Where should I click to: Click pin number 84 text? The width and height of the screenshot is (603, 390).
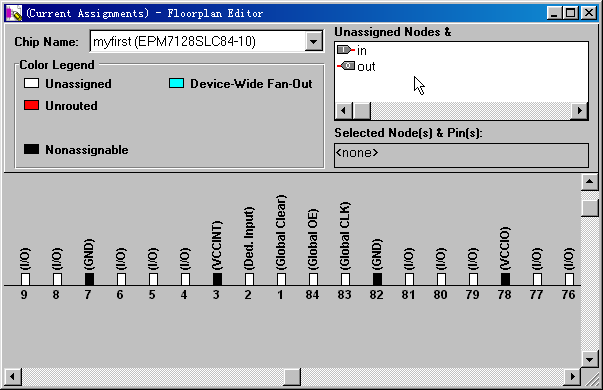tap(312, 295)
